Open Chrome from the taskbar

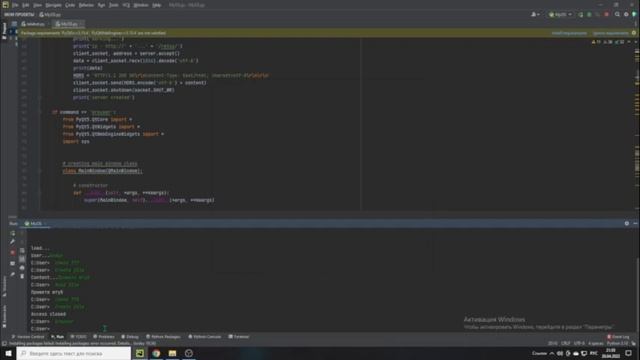point(156,353)
